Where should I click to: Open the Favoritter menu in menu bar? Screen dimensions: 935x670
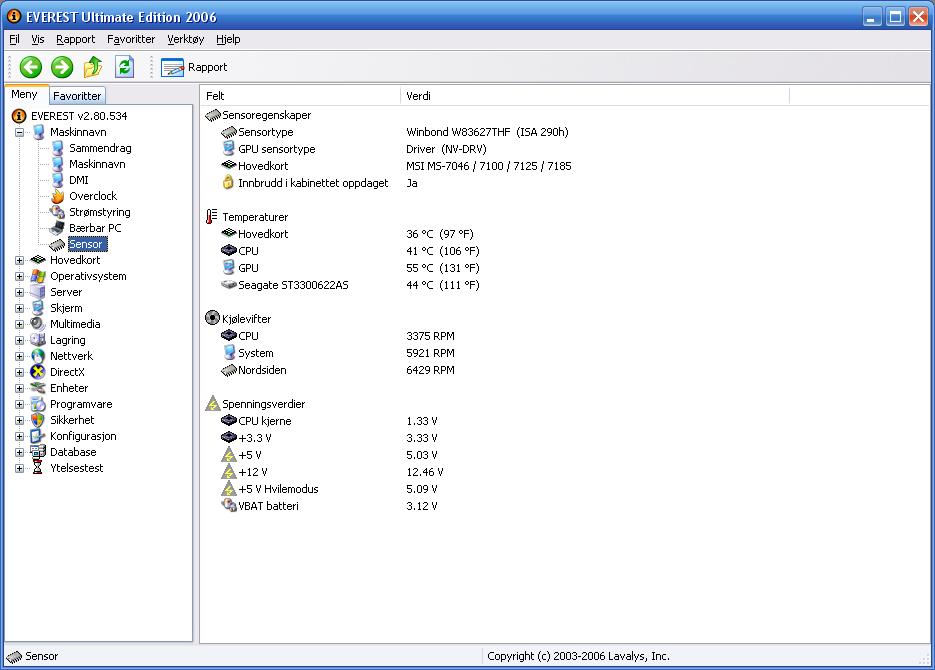(131, 39)
